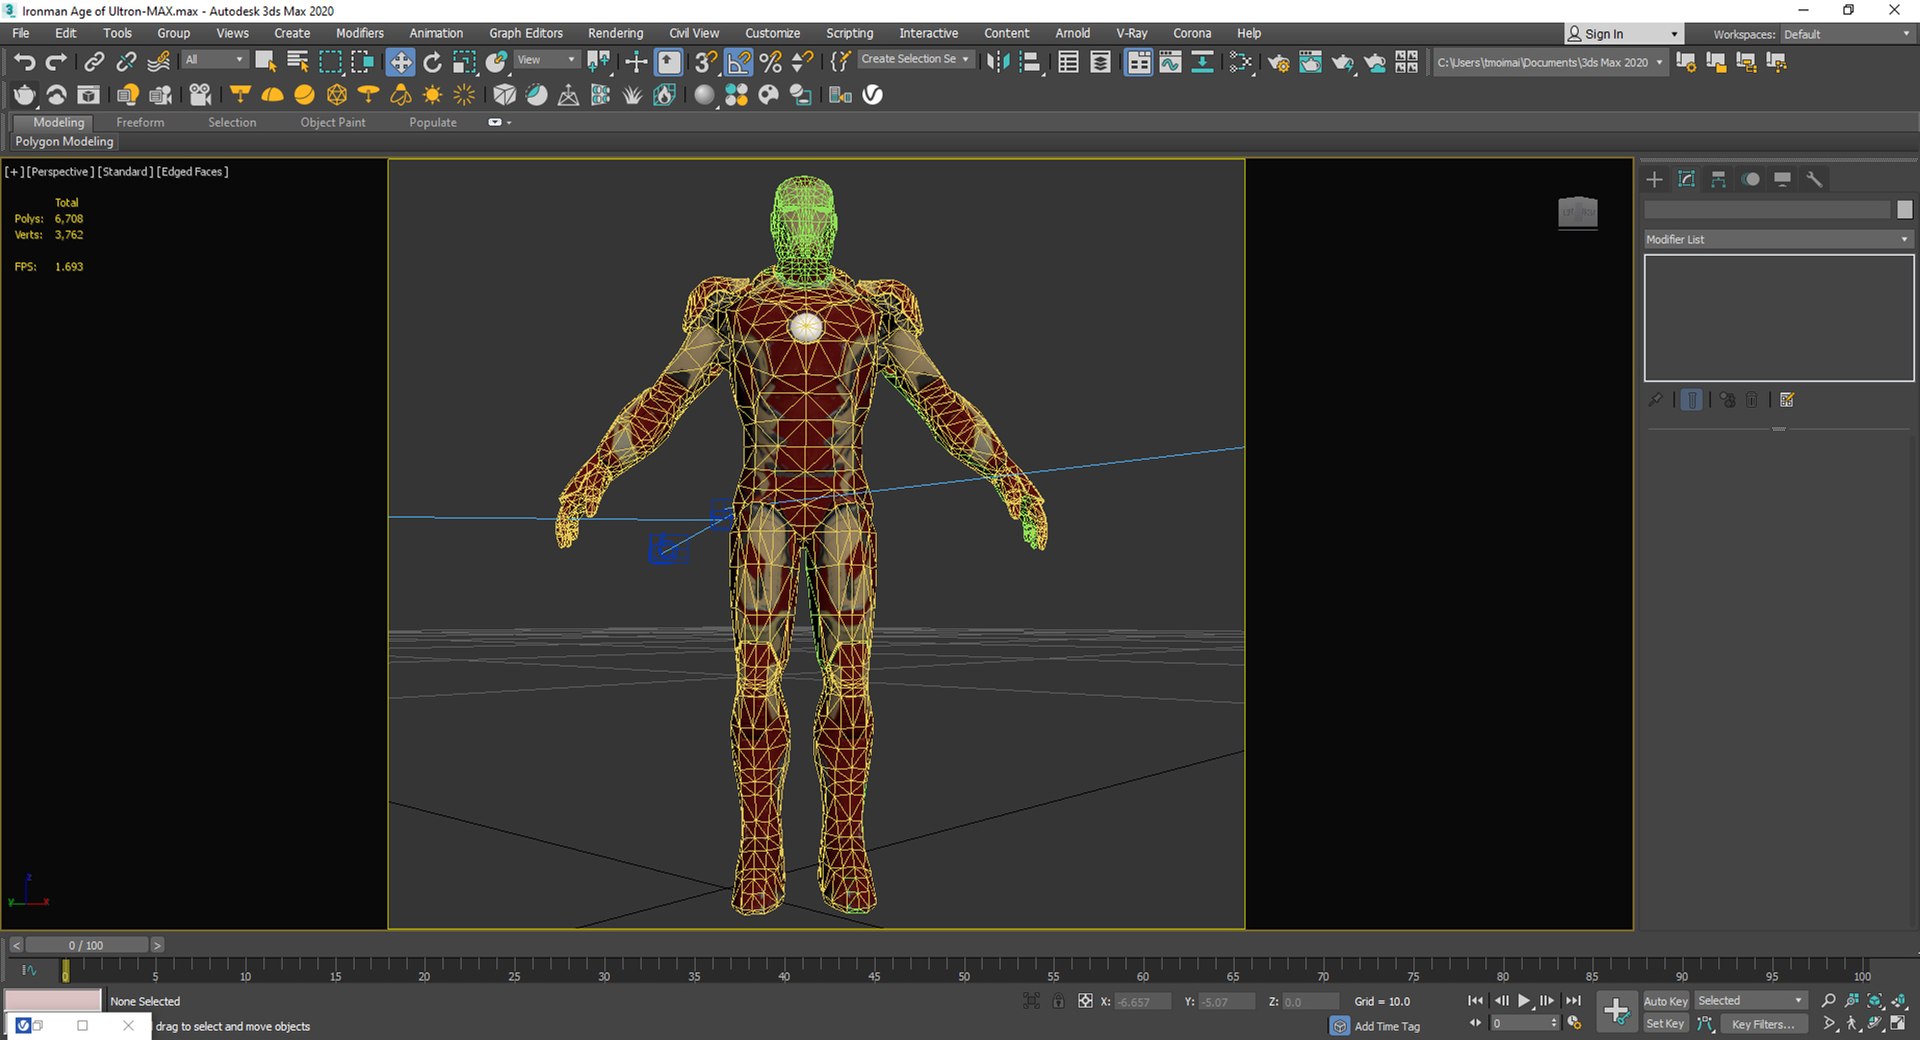Toggle the 3D Snaps button
Image resolution: width=1920 pixels, height=1040 pixels.
point(706,62)
